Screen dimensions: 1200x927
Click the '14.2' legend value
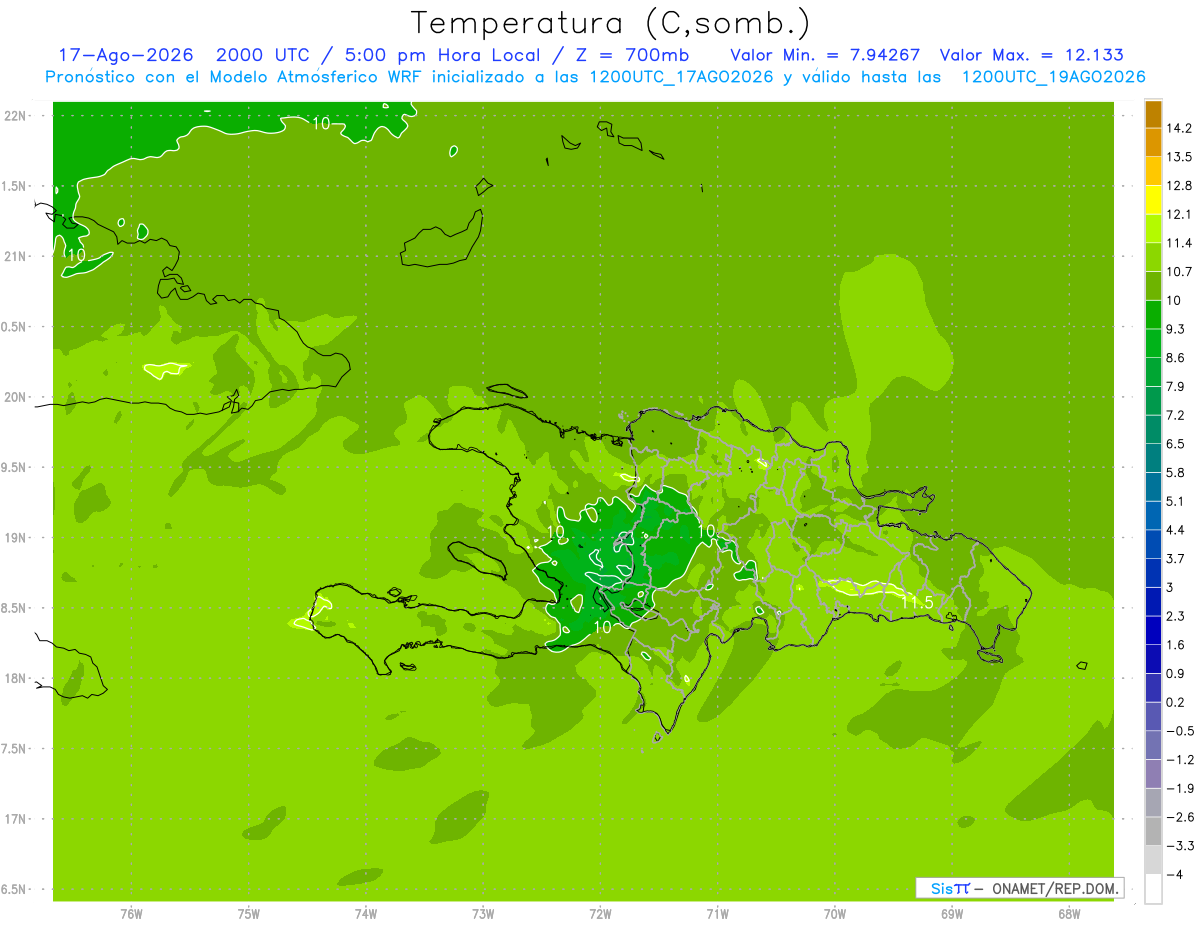click(x=1179, y=128)
